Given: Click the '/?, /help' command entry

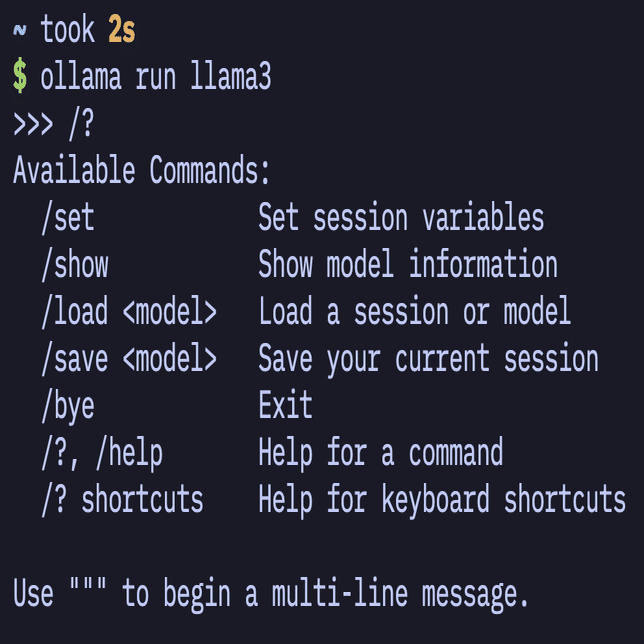Looking at the screenshot, I should [102, 453].
